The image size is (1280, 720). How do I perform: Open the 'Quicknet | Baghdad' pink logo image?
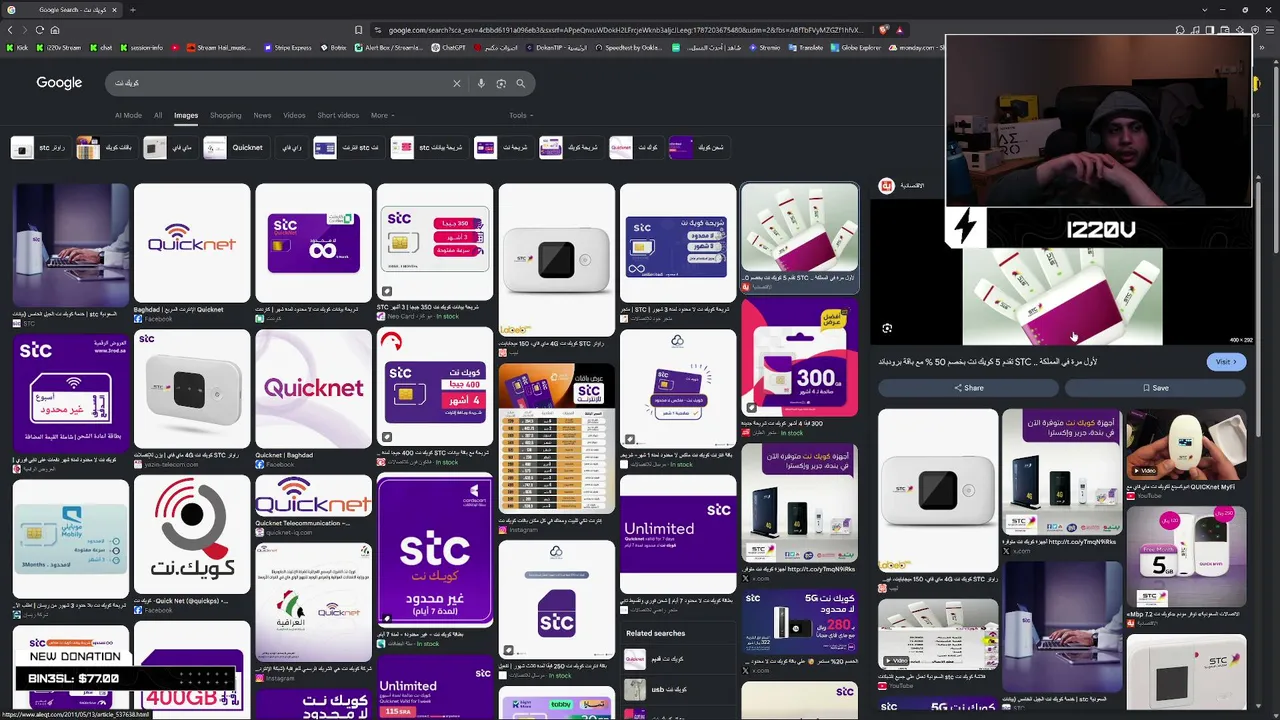(x=313, y=390)
